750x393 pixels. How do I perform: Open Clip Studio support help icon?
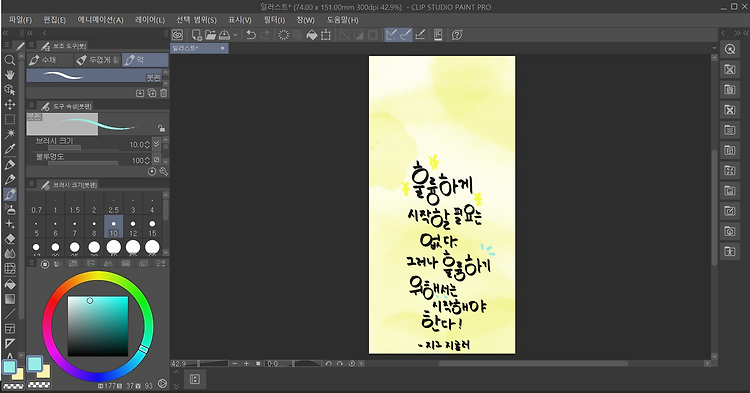click(457, 35)
